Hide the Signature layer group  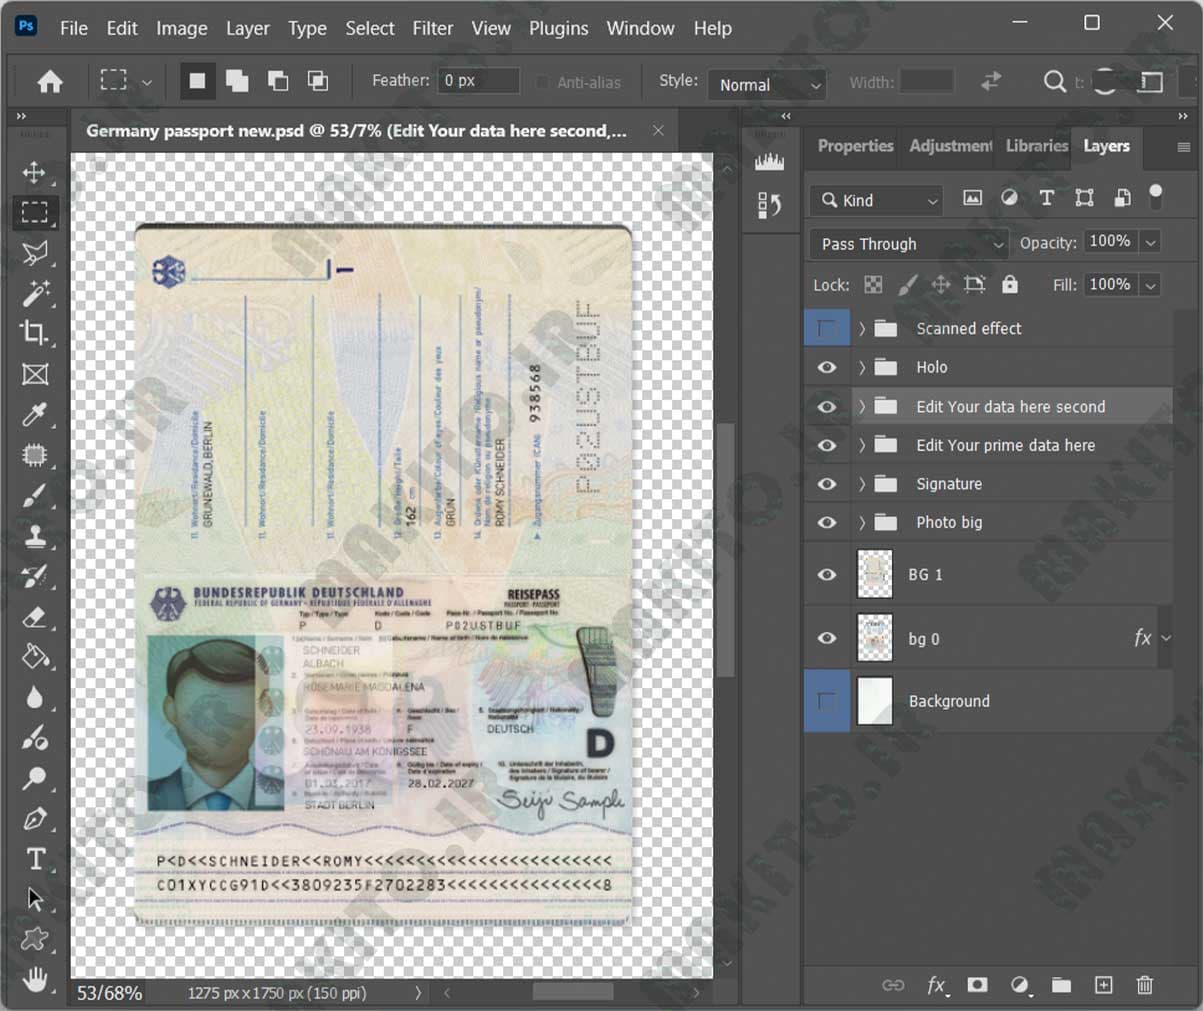tap(827, 484)
